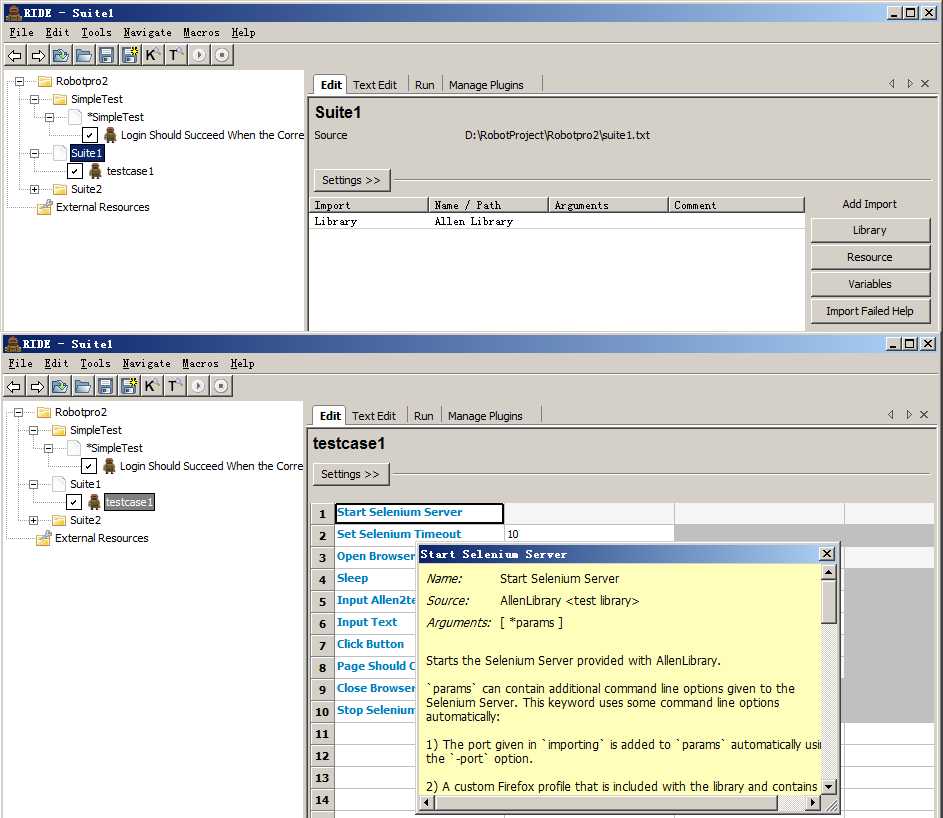Click Go Back arrow in bottom RIDE toolbar
The height and width of the screenshot is (818, 943).
click(13, 387)
